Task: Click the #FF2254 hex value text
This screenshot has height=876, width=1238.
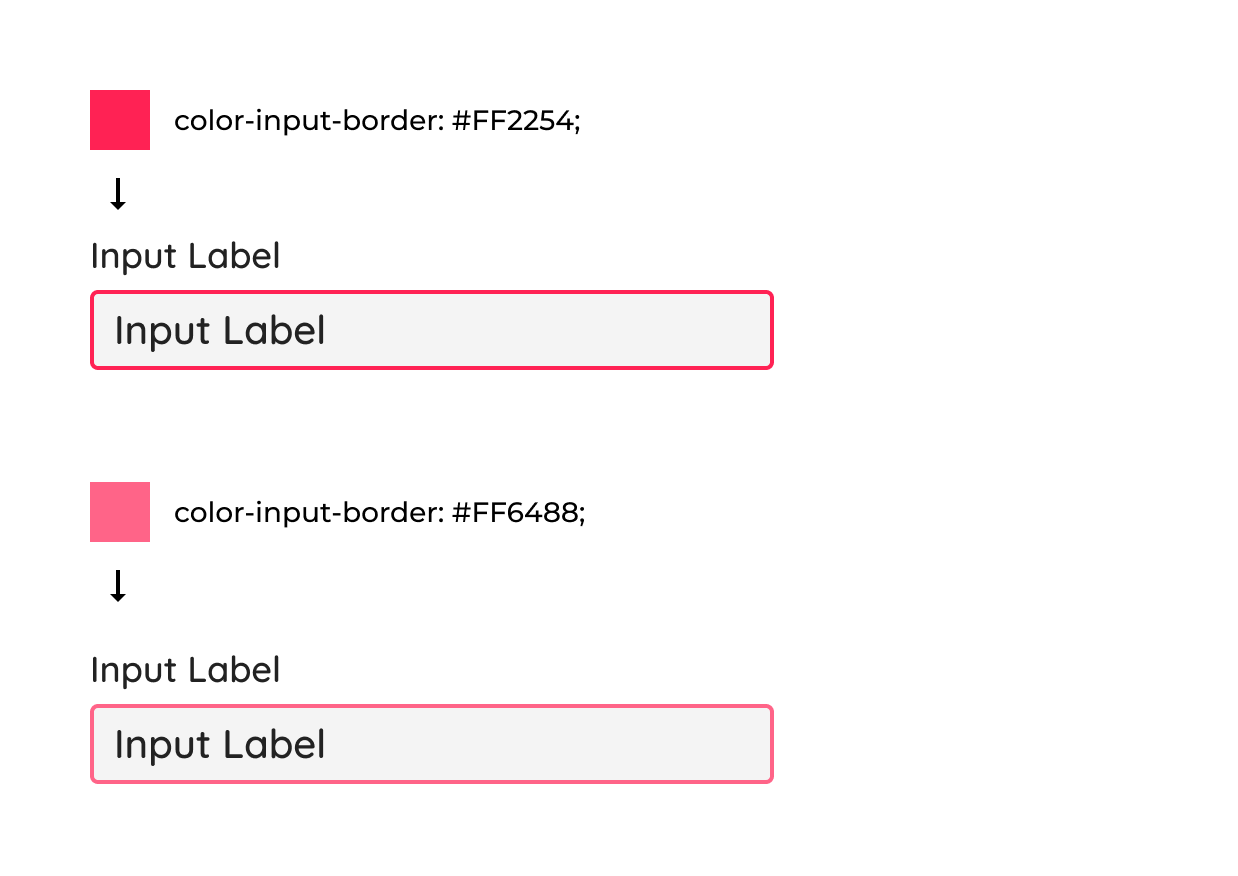Action: [x=515, y=121]
